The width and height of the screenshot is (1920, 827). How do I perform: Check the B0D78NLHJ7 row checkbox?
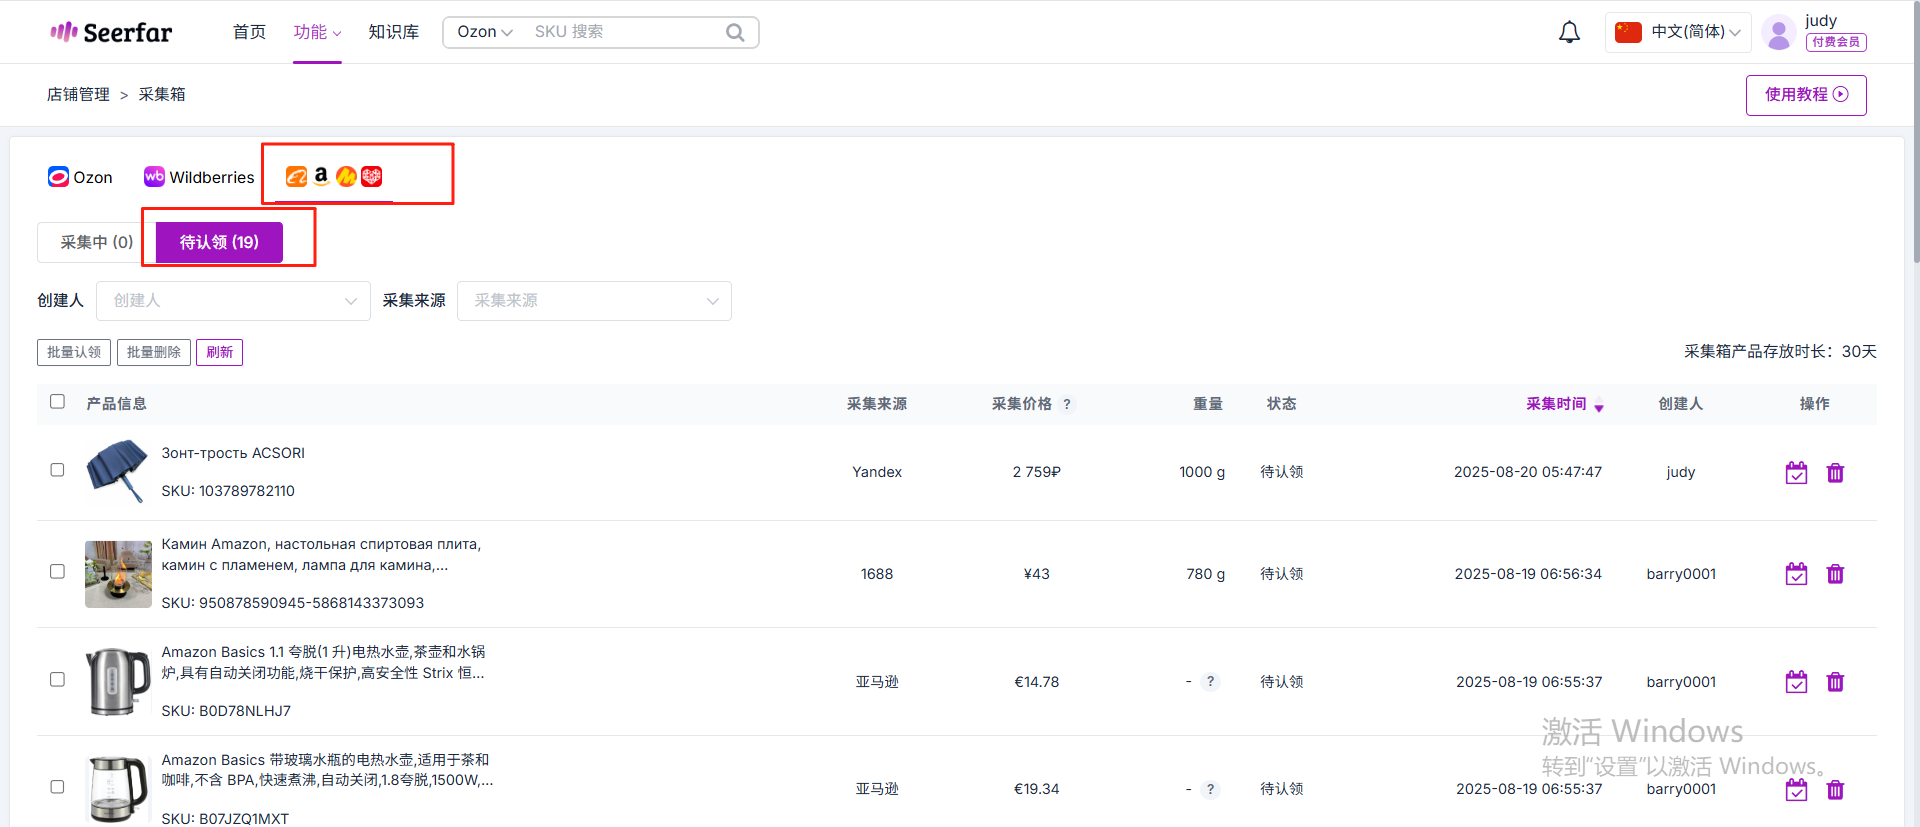(x=57, y=679)
